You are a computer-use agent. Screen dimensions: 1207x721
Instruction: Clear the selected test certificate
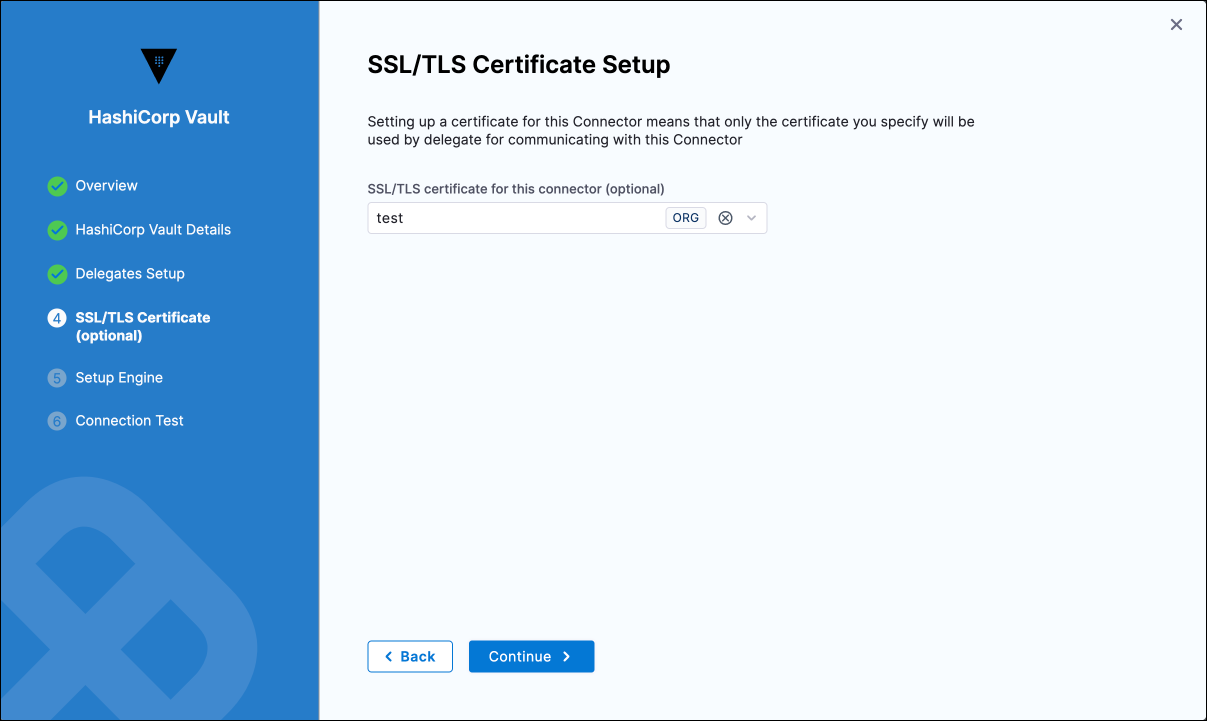pyautogui.click(x=726, y=218)
